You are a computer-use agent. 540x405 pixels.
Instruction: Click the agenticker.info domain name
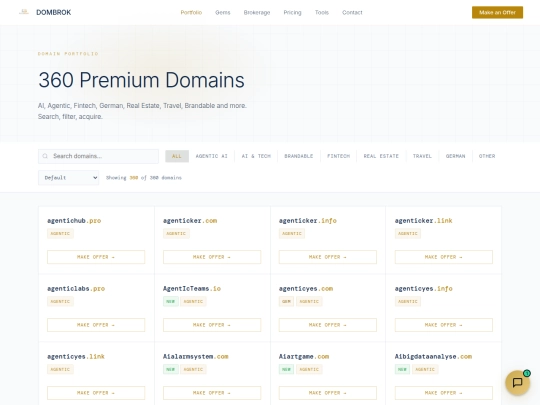click(x=308, y=221)
